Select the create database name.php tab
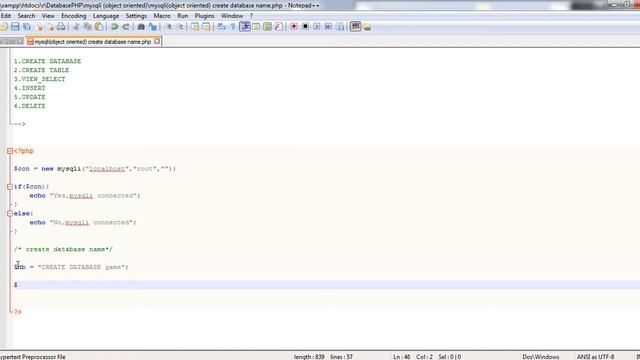This screenshot has height=360, width=640. coord(92,42)
